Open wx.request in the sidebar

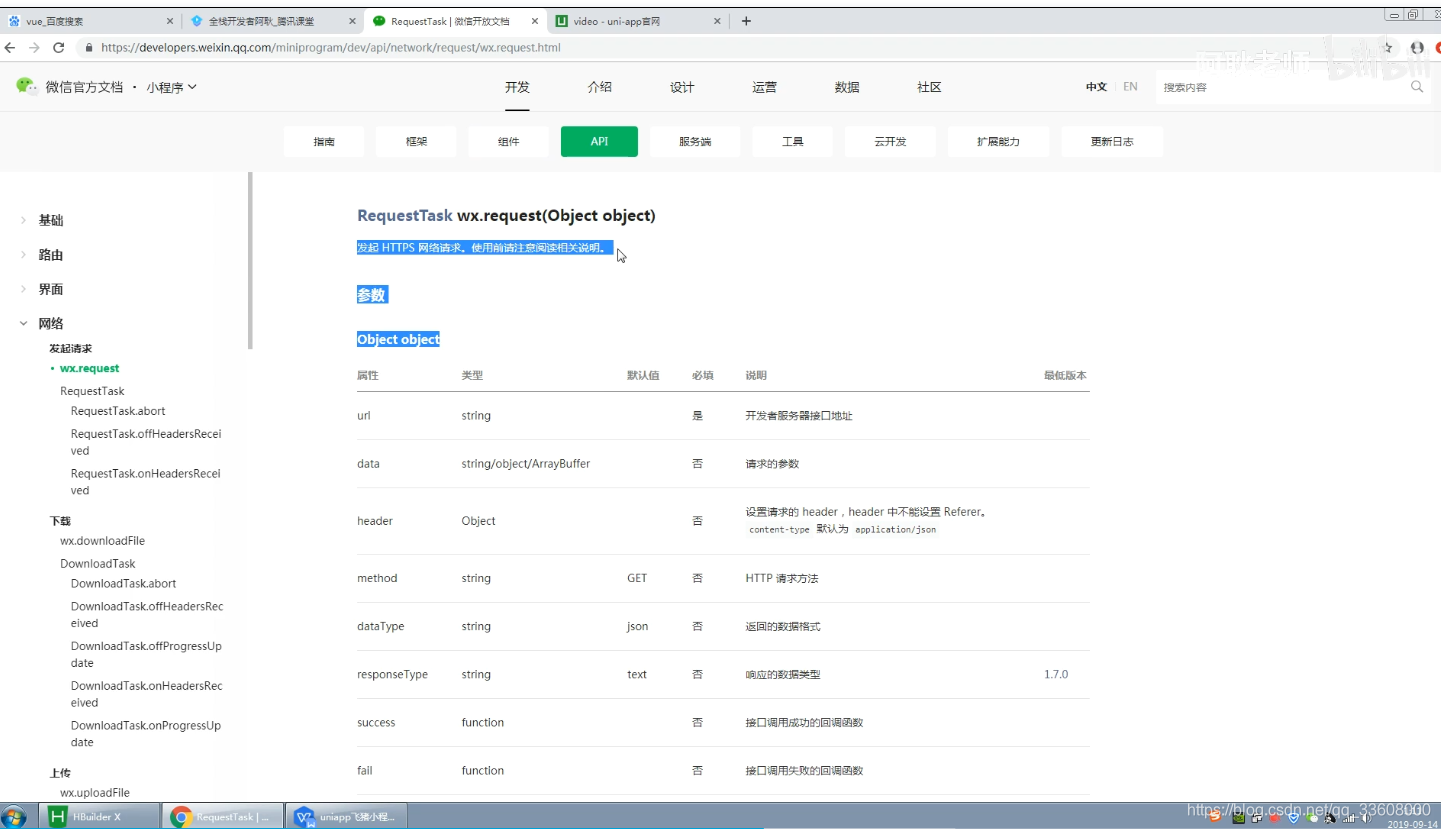(89, 369)
